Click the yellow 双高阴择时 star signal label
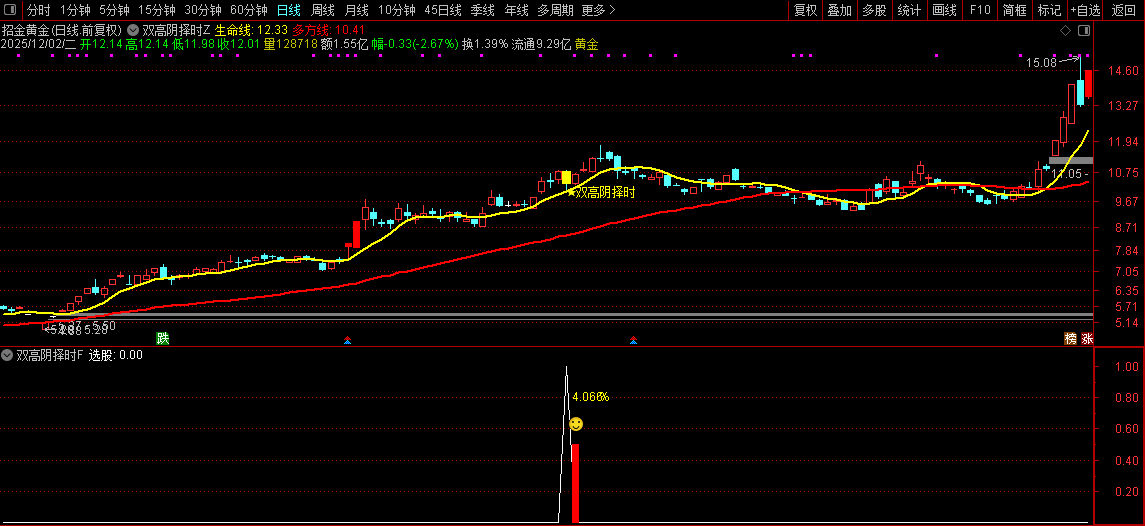Viewport: 1145px width, 526px height. tap(601, 193)
